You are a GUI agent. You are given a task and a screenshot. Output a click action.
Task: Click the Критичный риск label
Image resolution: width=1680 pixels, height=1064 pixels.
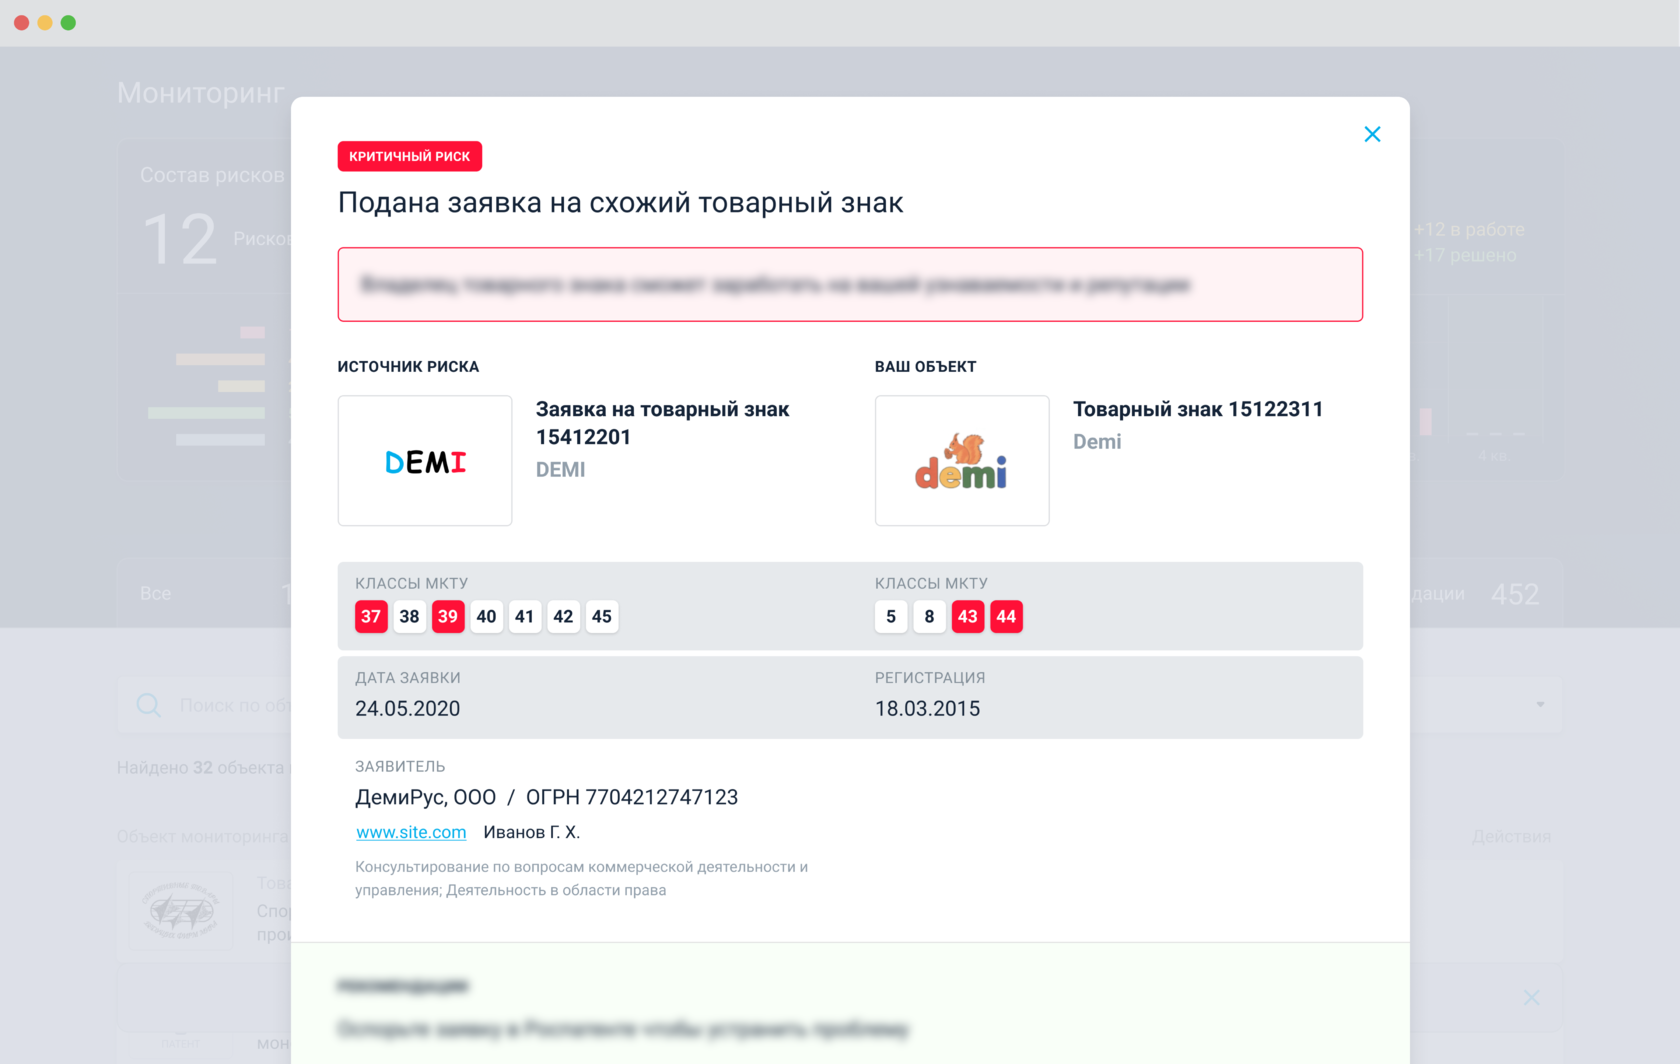tap(410, 156)
